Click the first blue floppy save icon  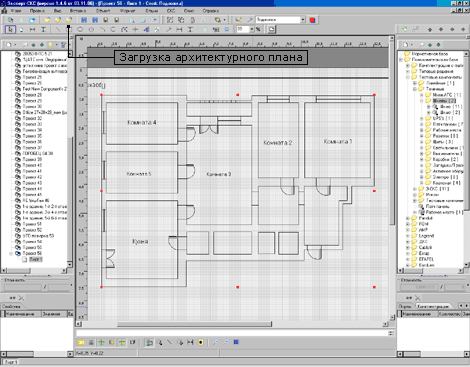click(x=84, y=20)
